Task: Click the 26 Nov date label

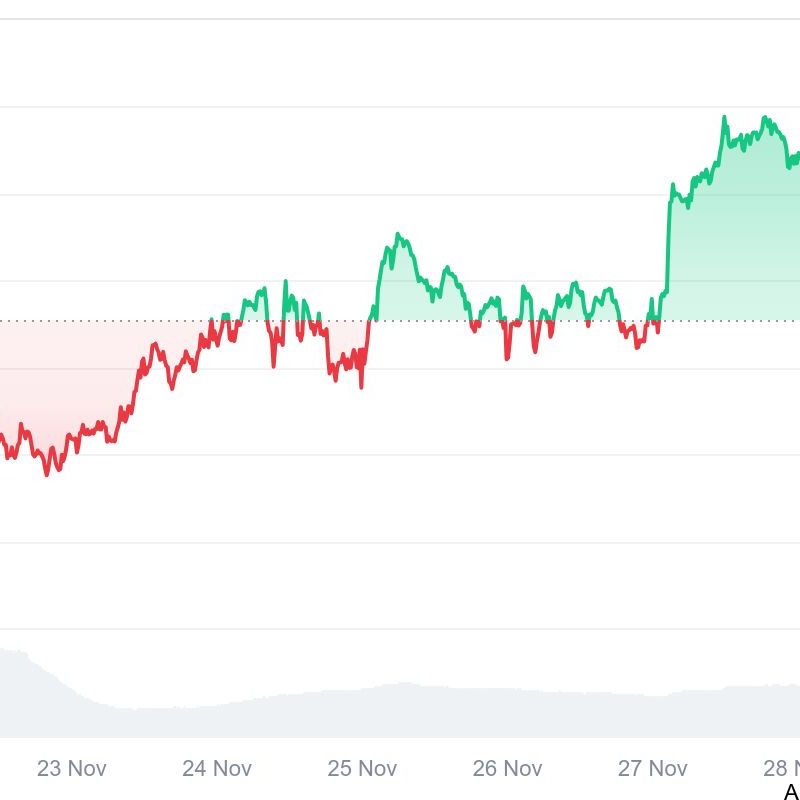Action: click(507, 768)
